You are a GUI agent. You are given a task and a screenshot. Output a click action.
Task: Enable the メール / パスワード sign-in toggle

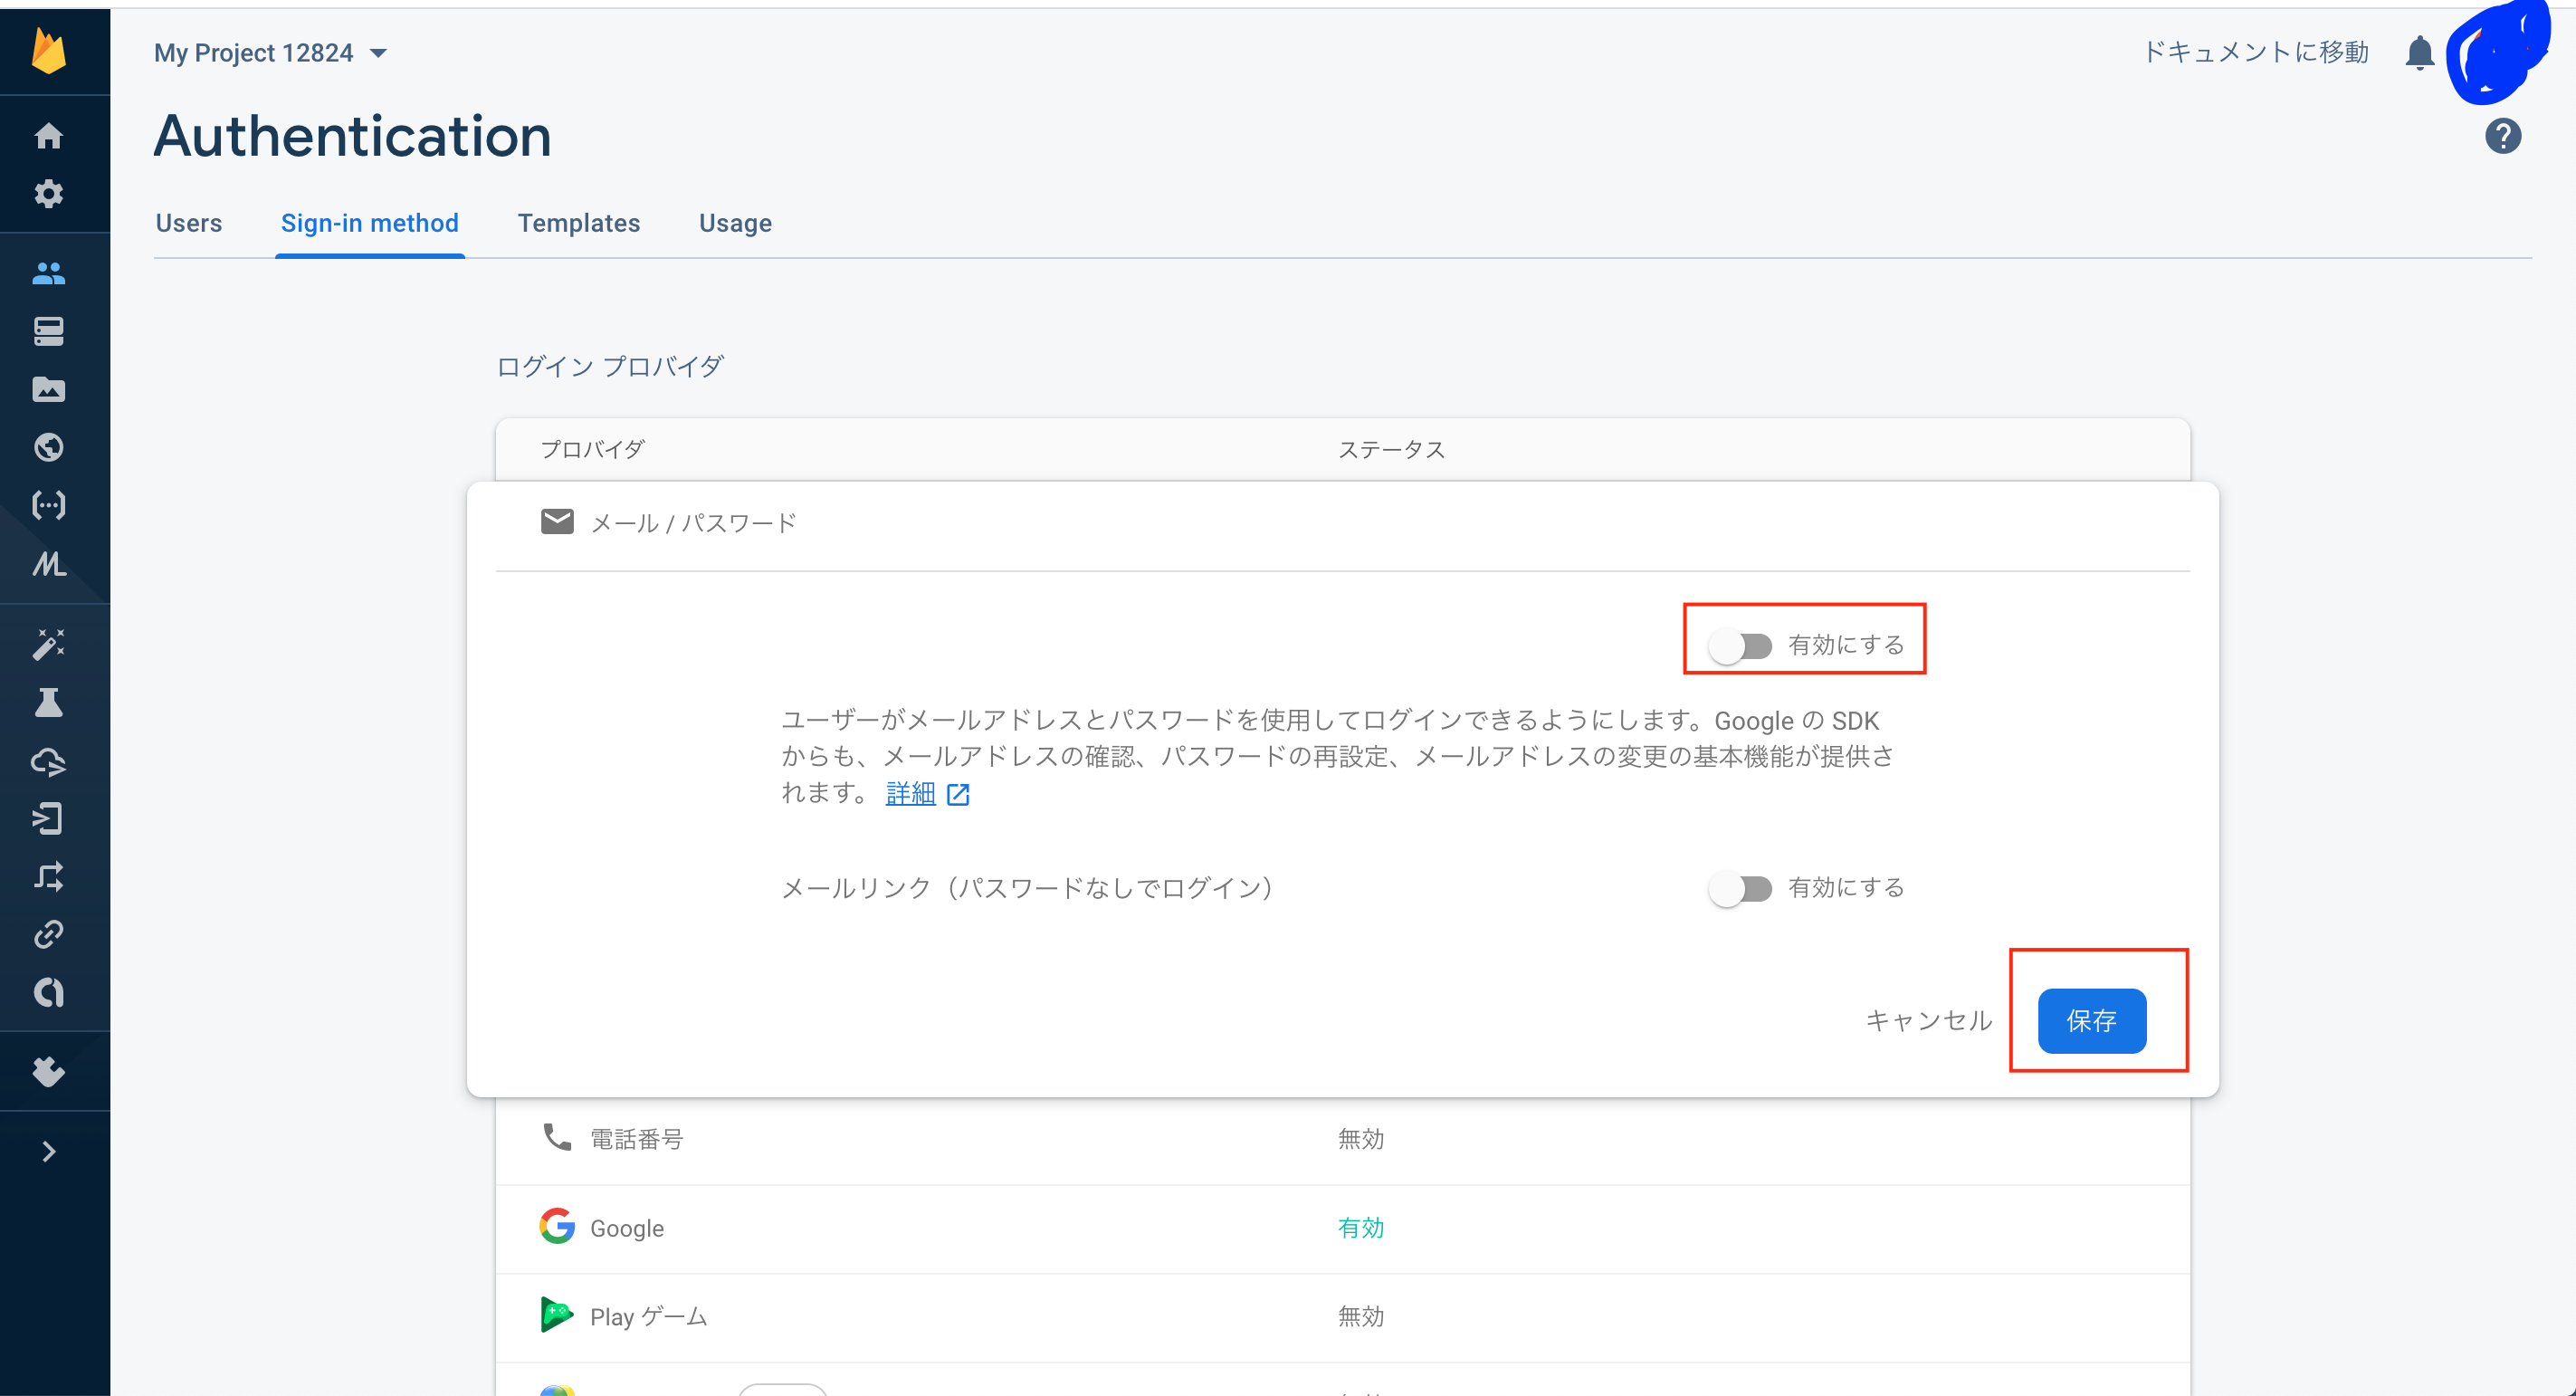(x=1741, y=645)
